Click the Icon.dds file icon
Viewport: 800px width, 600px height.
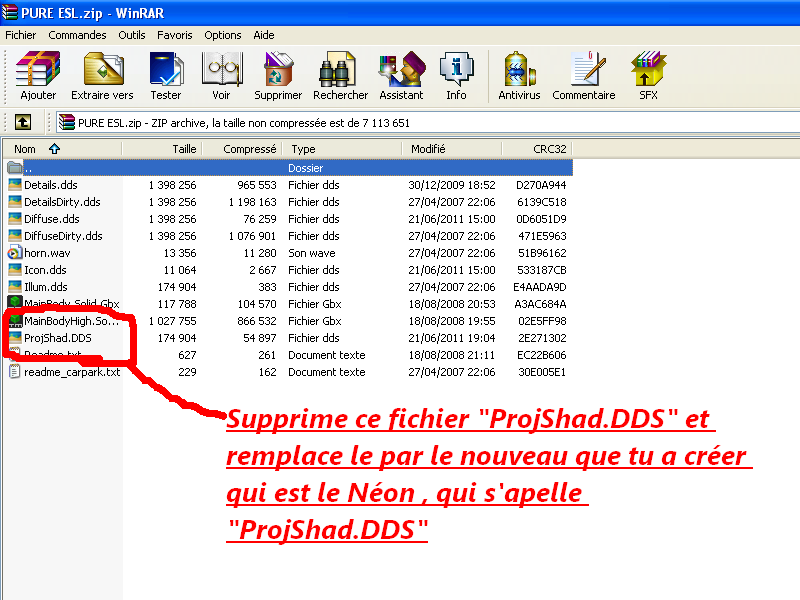point(15,270)
